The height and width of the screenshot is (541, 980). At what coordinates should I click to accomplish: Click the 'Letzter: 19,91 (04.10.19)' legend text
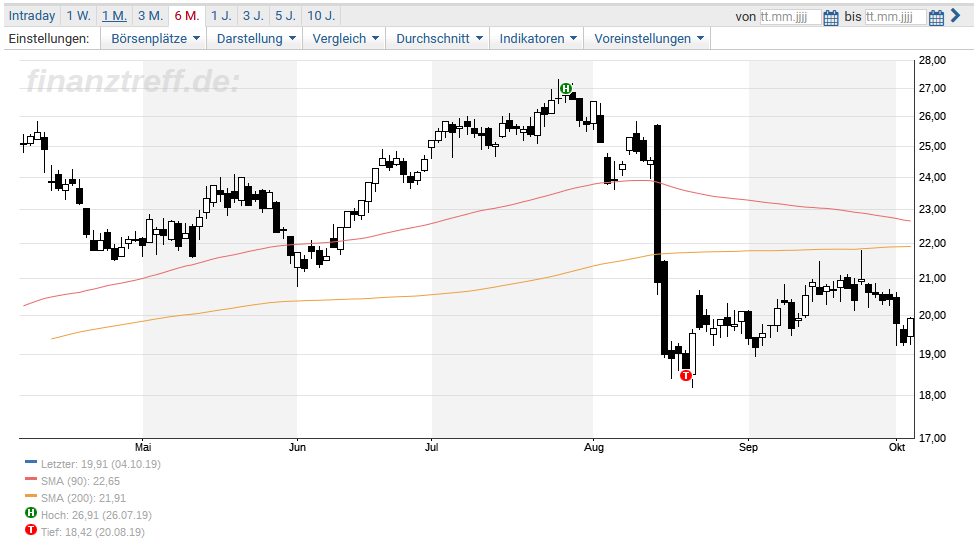tap(101, 464)
